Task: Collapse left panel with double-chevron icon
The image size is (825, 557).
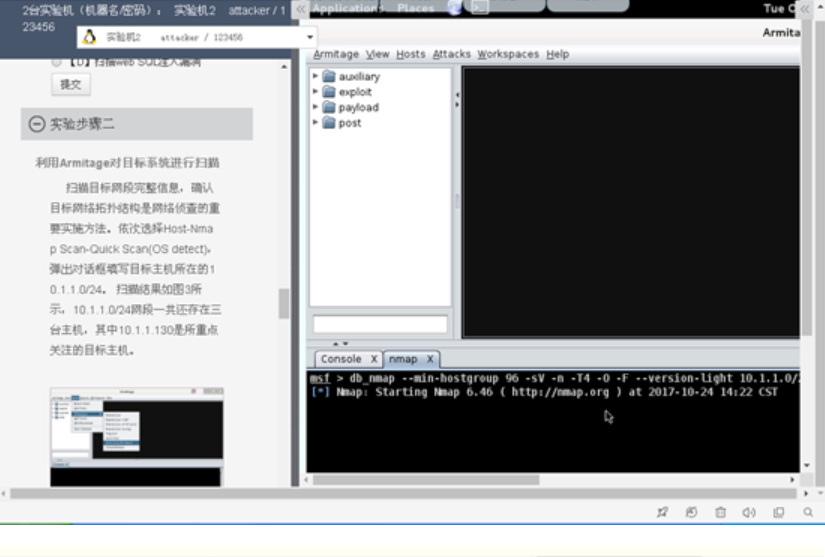Action: (x=300, y=9)
